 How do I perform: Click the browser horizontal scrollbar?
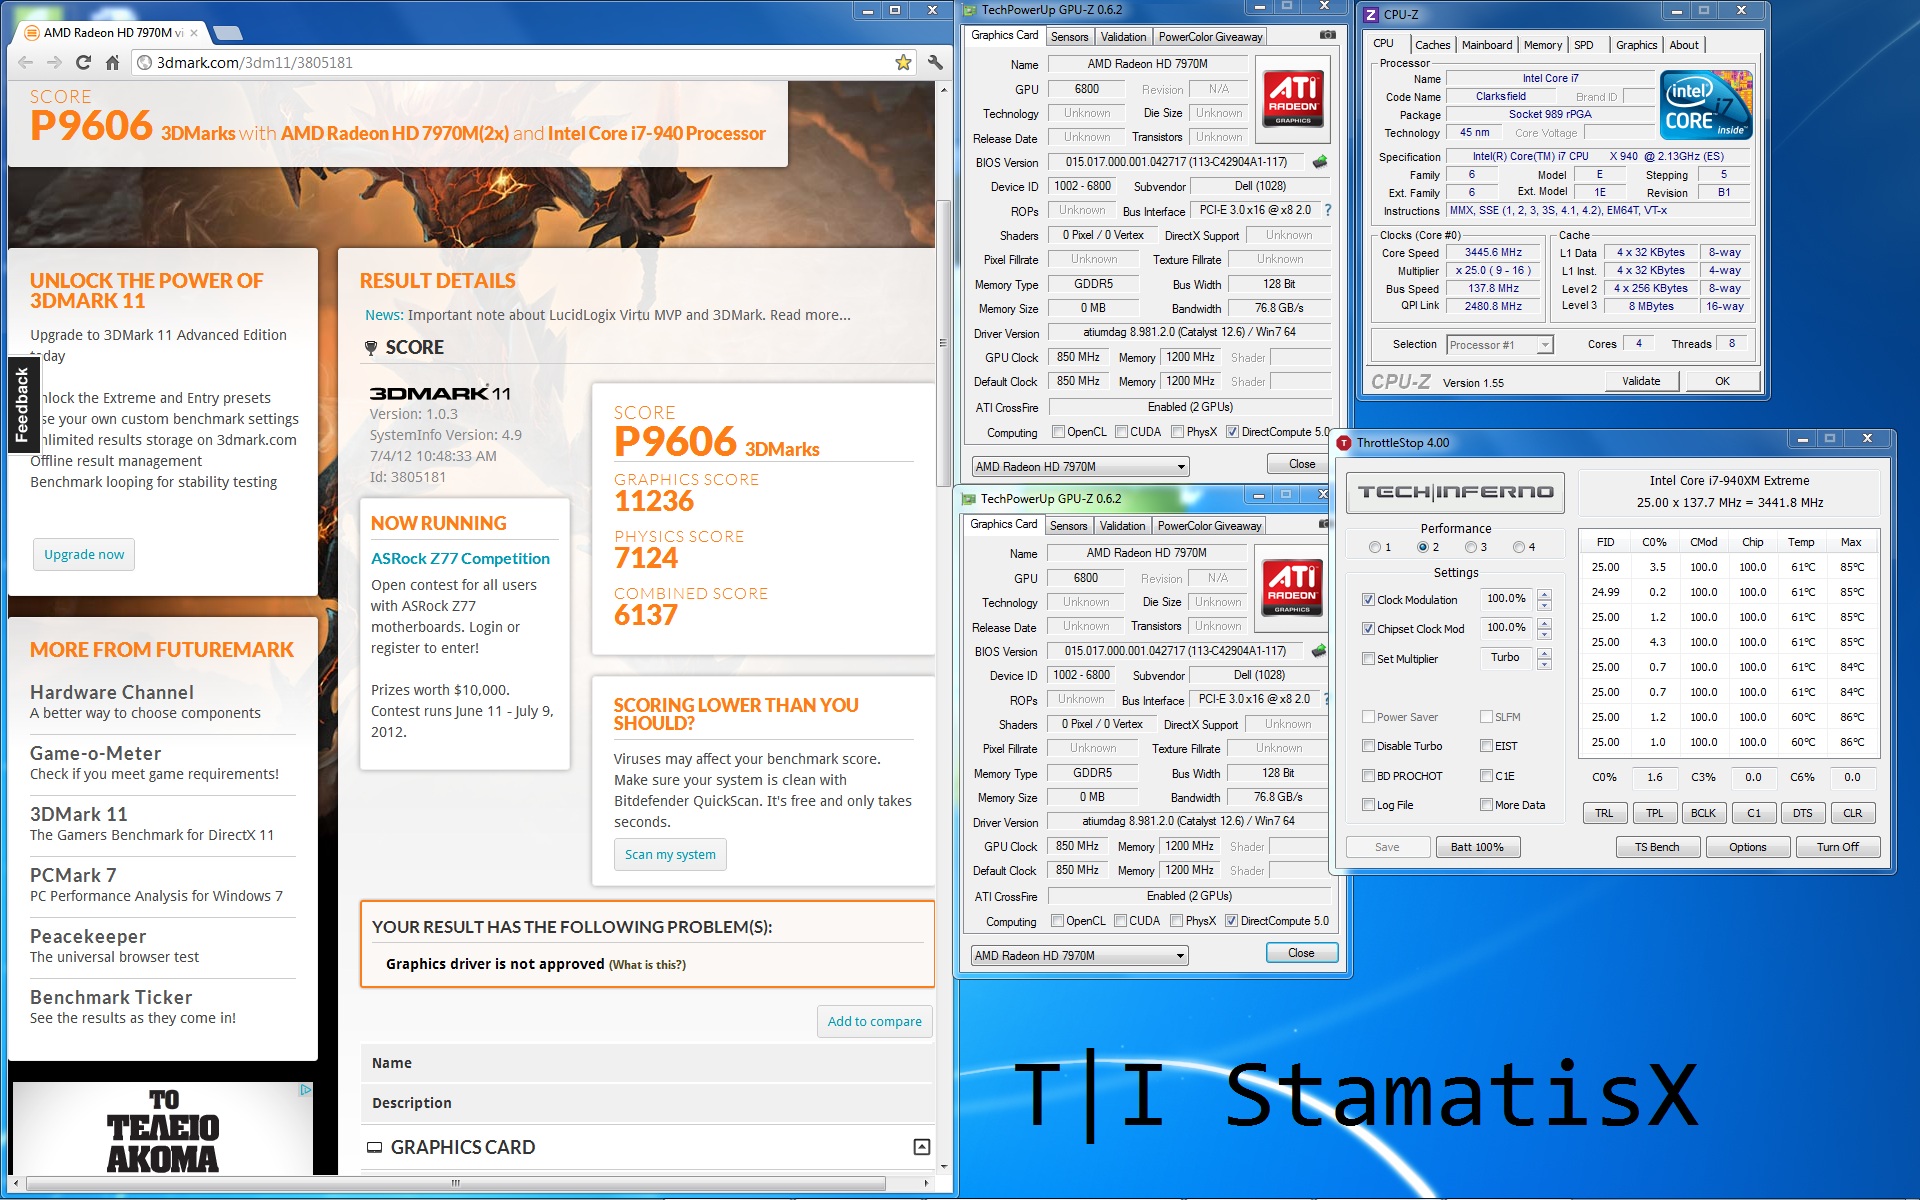[456, 1183]
